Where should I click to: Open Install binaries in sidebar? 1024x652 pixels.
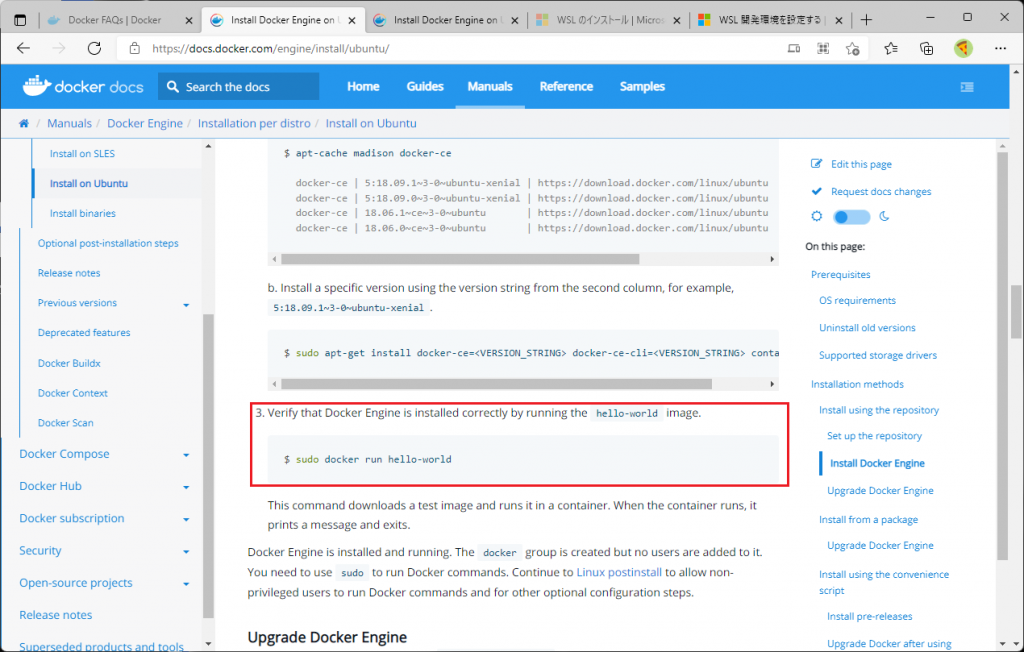pyautogui.click(x=82, y=213)
